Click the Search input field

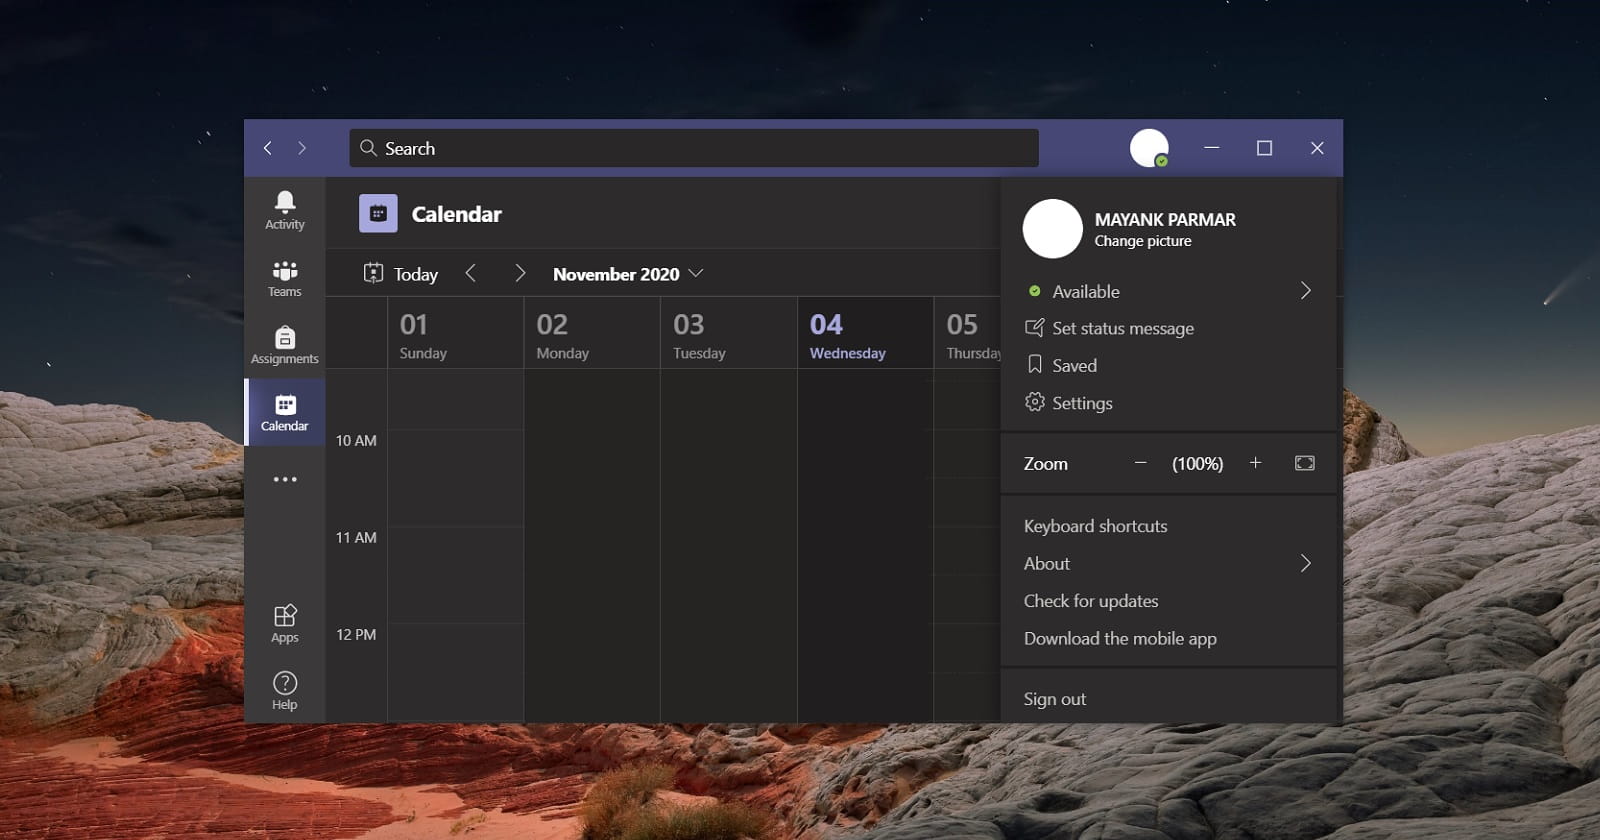coord(694,148)
